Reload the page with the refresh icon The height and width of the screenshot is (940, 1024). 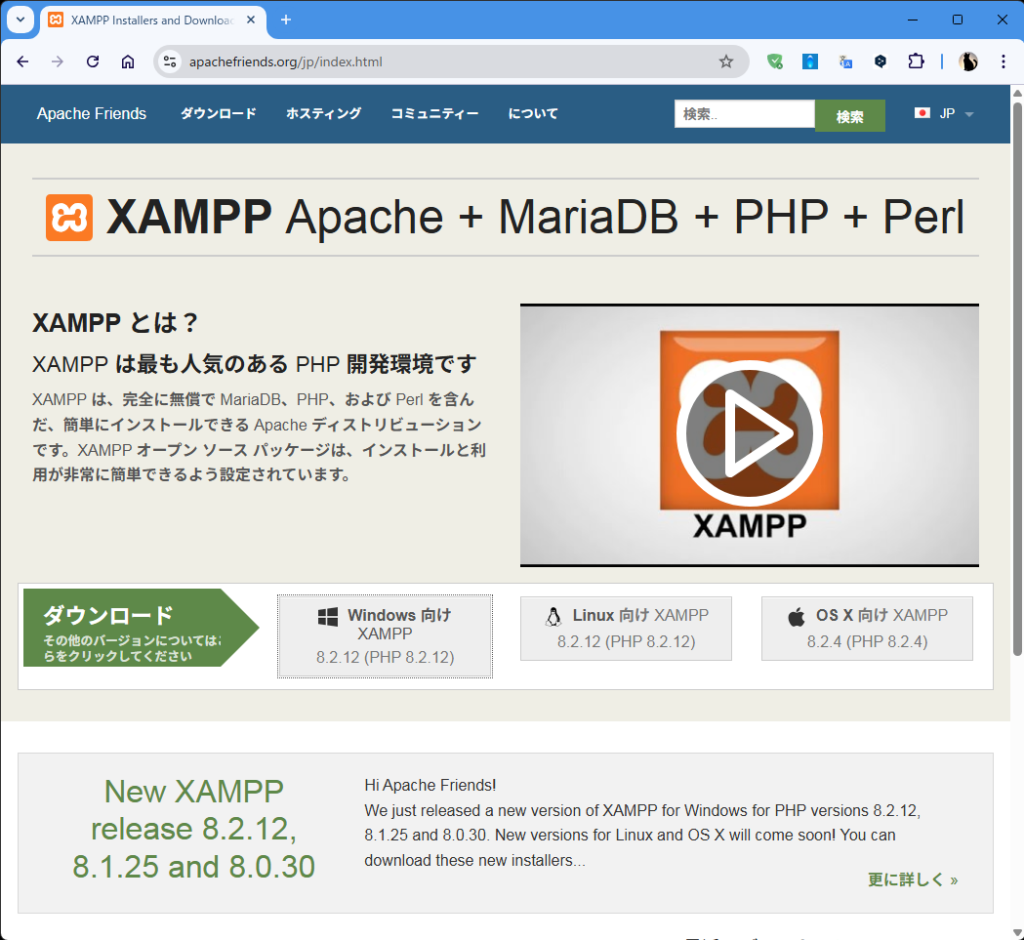click(x=93, y=62)
